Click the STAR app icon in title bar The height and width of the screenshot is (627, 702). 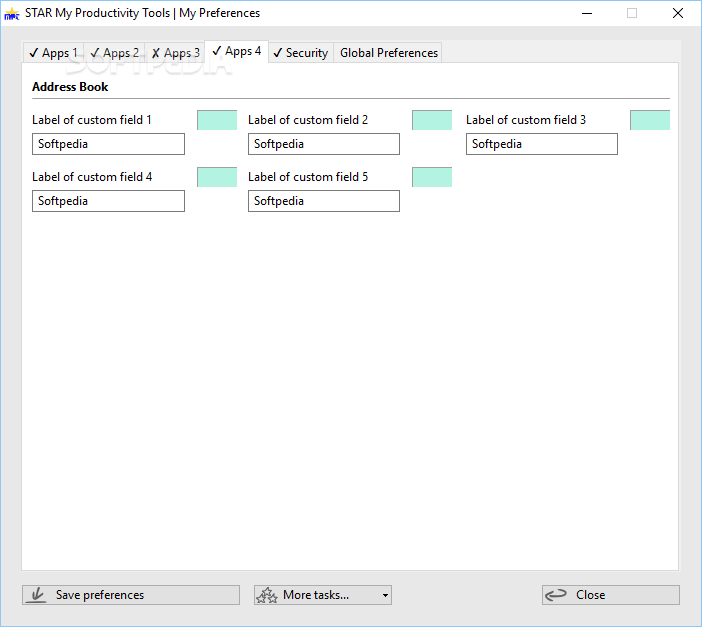pyautogui.click(x=12, y=13)
